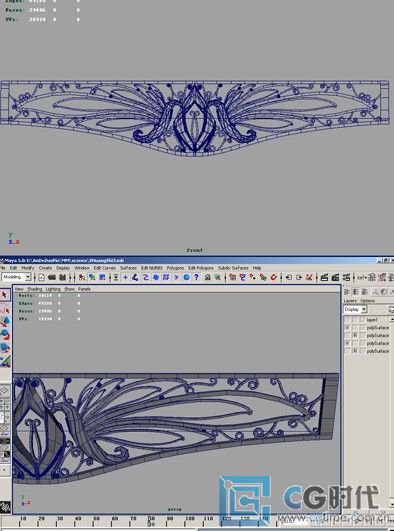This screenshot has height=531, width=394.
Task: Click the snap to points plus icon
Action: [x=125, y=277]
